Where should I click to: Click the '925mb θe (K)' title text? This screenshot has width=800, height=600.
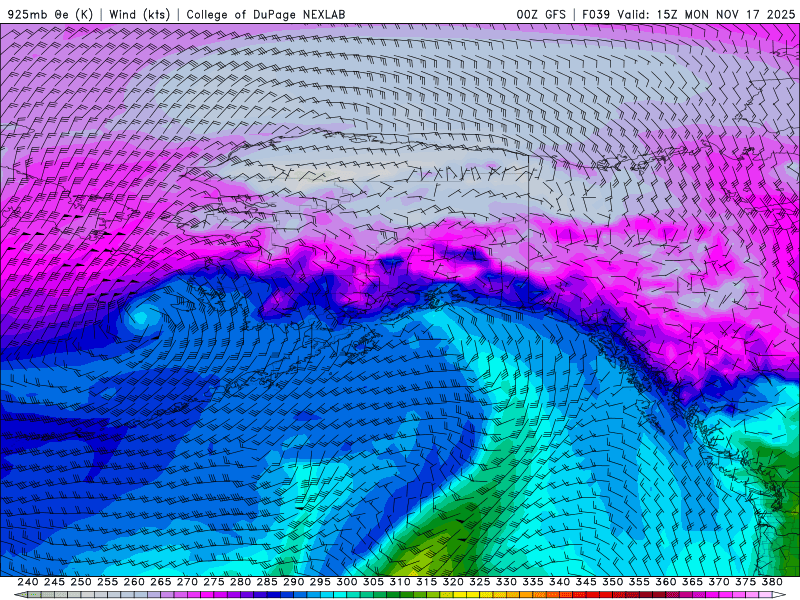point(51,14)
